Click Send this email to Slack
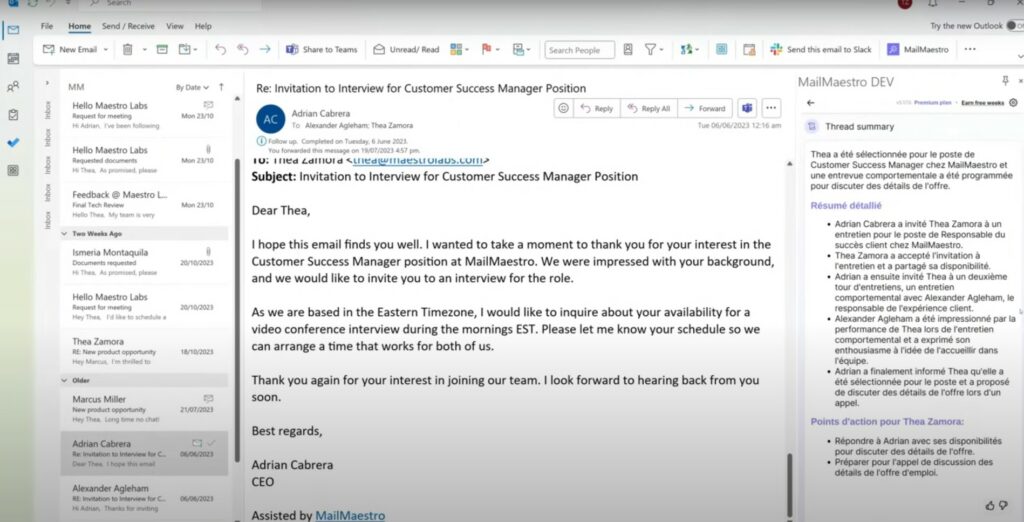The image size is (1024, 522). pos(821,50)
